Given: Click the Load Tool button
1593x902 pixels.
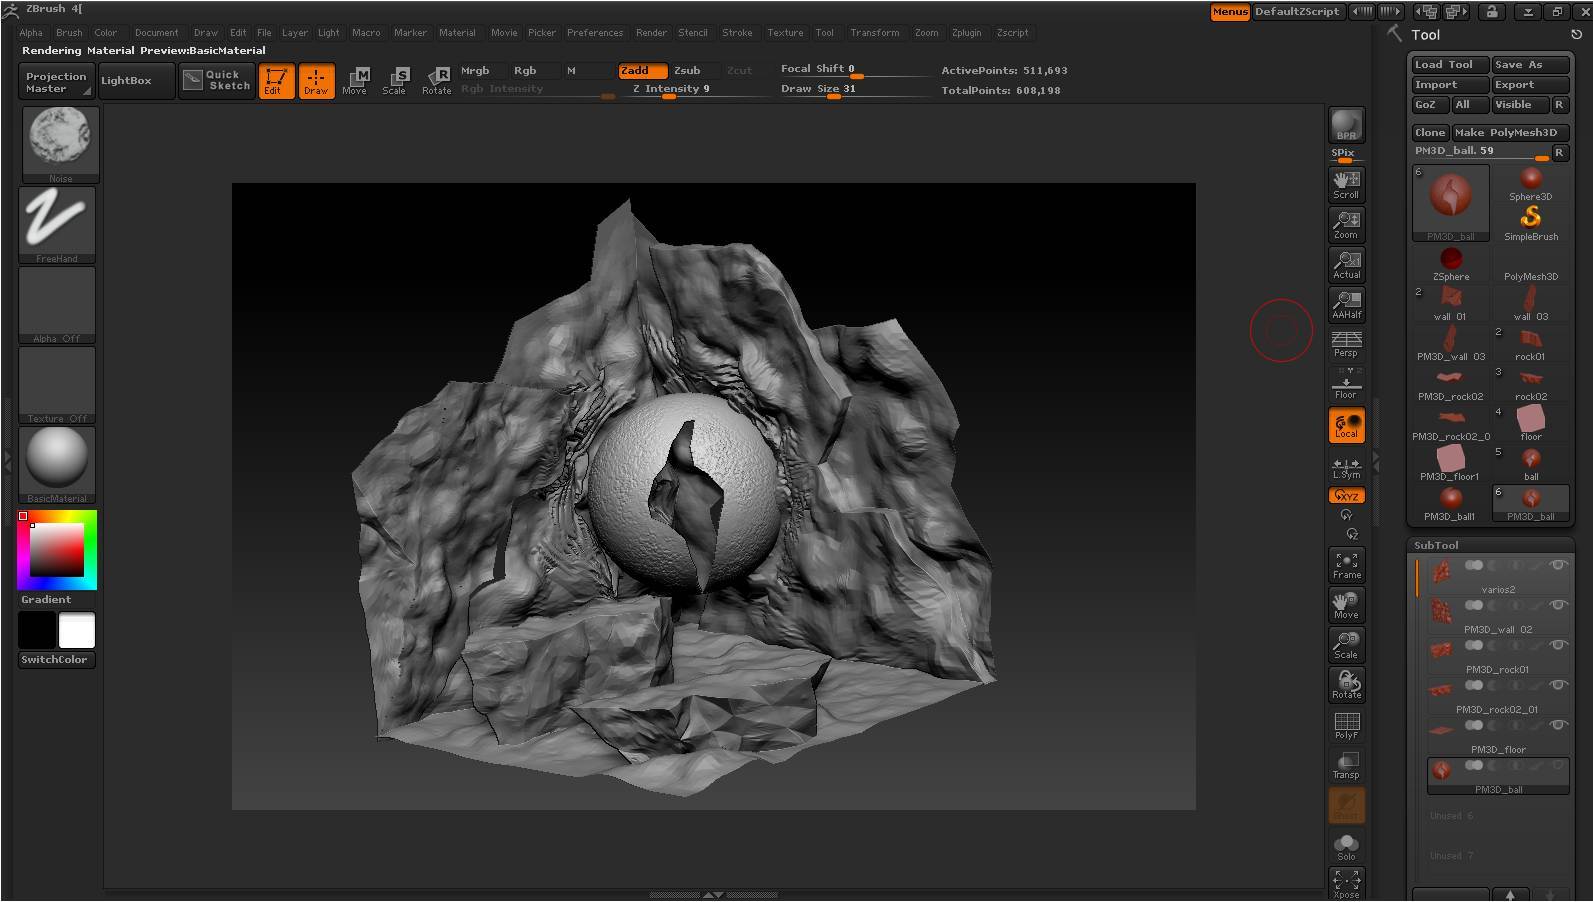Looking at the screenshot, I should [1449, 64].
